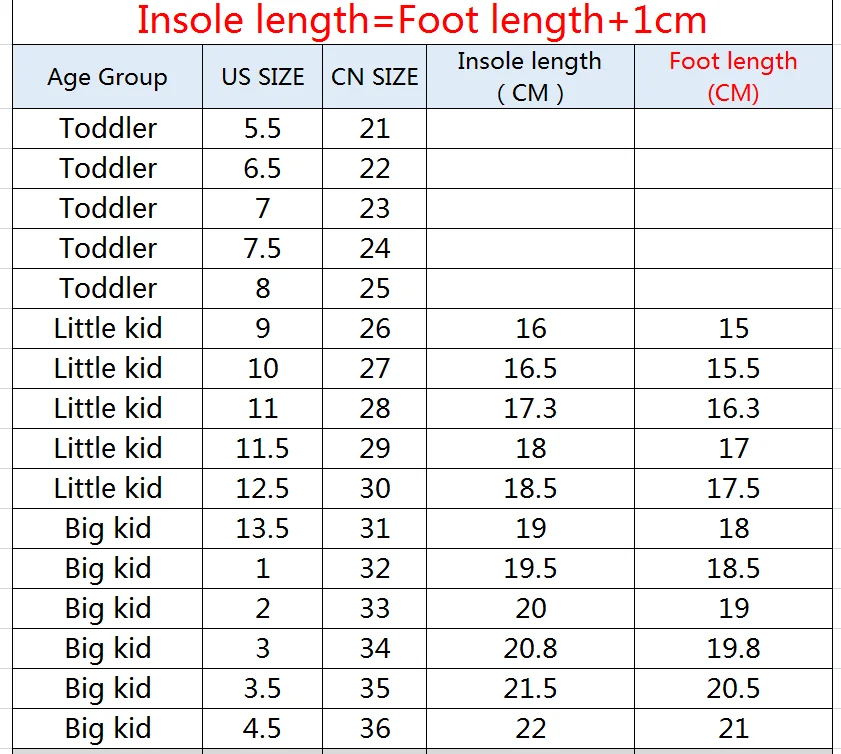Click the Big kid cell for CN 36

[x=107, y=728]
